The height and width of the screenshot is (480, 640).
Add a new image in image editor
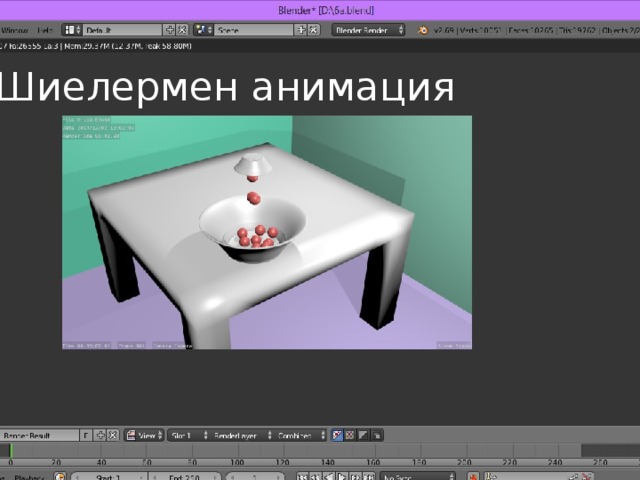[100, 436]
